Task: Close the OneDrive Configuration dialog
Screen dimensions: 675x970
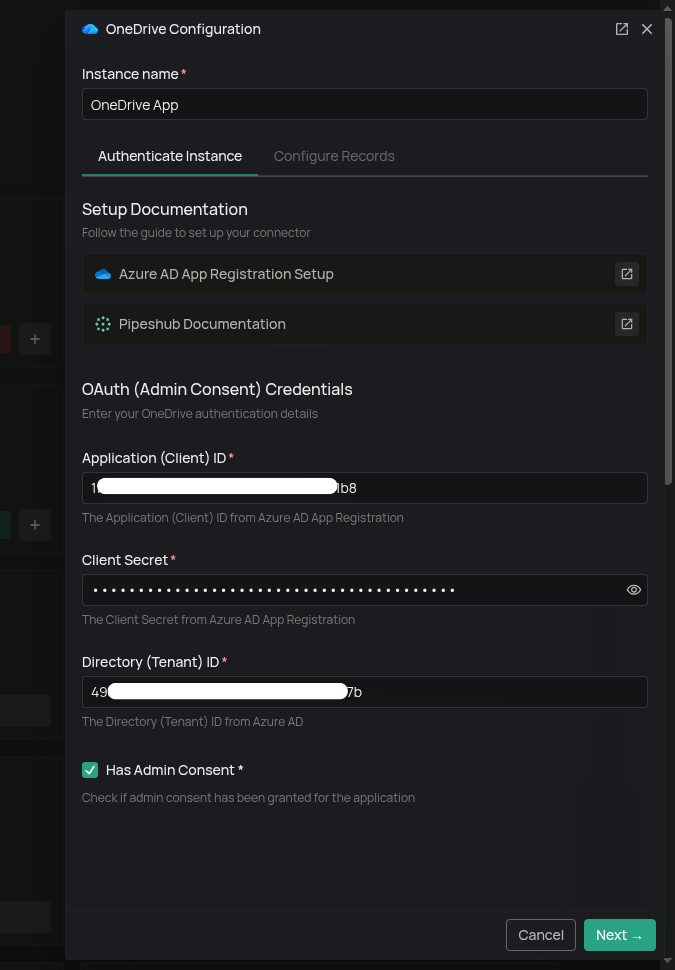Action: 647,29
